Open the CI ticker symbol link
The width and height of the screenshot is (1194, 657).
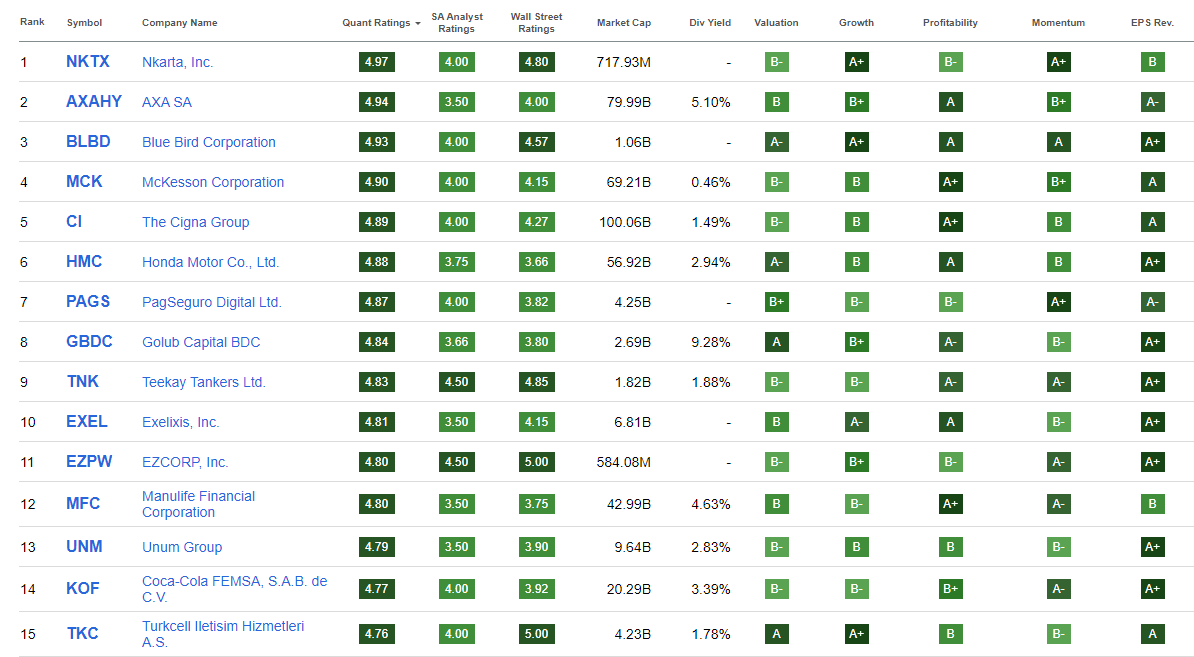pyautogui.click(x=74, y=222)
